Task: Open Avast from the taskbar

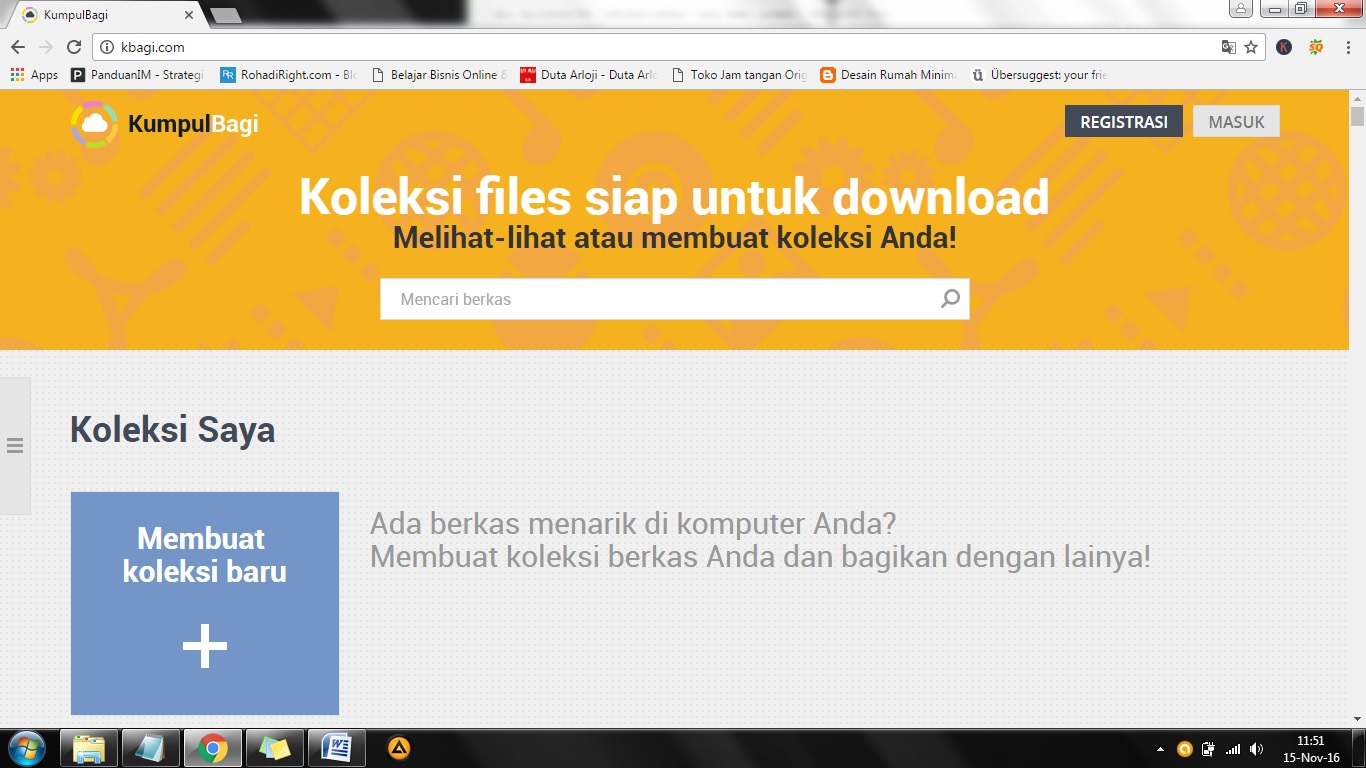Action: 398,748
